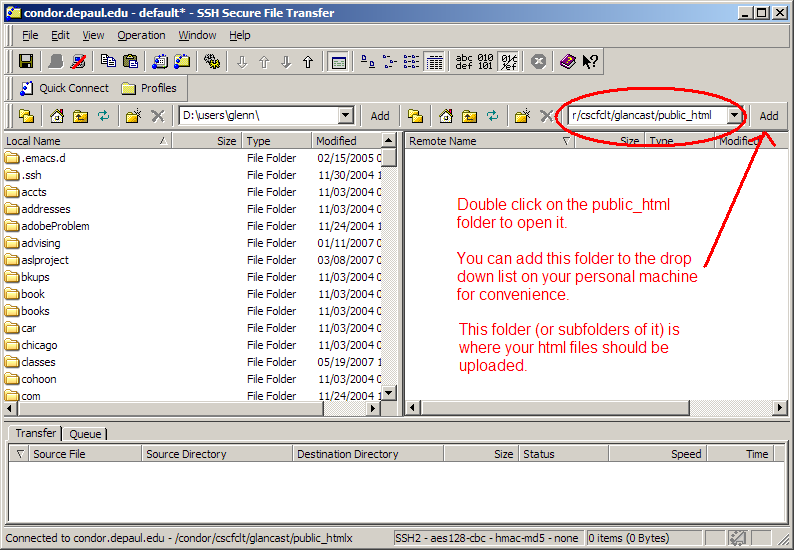This screenshot has width=794, height=550.
Task: Click Add next to remote path field
Action: point(769,116)
